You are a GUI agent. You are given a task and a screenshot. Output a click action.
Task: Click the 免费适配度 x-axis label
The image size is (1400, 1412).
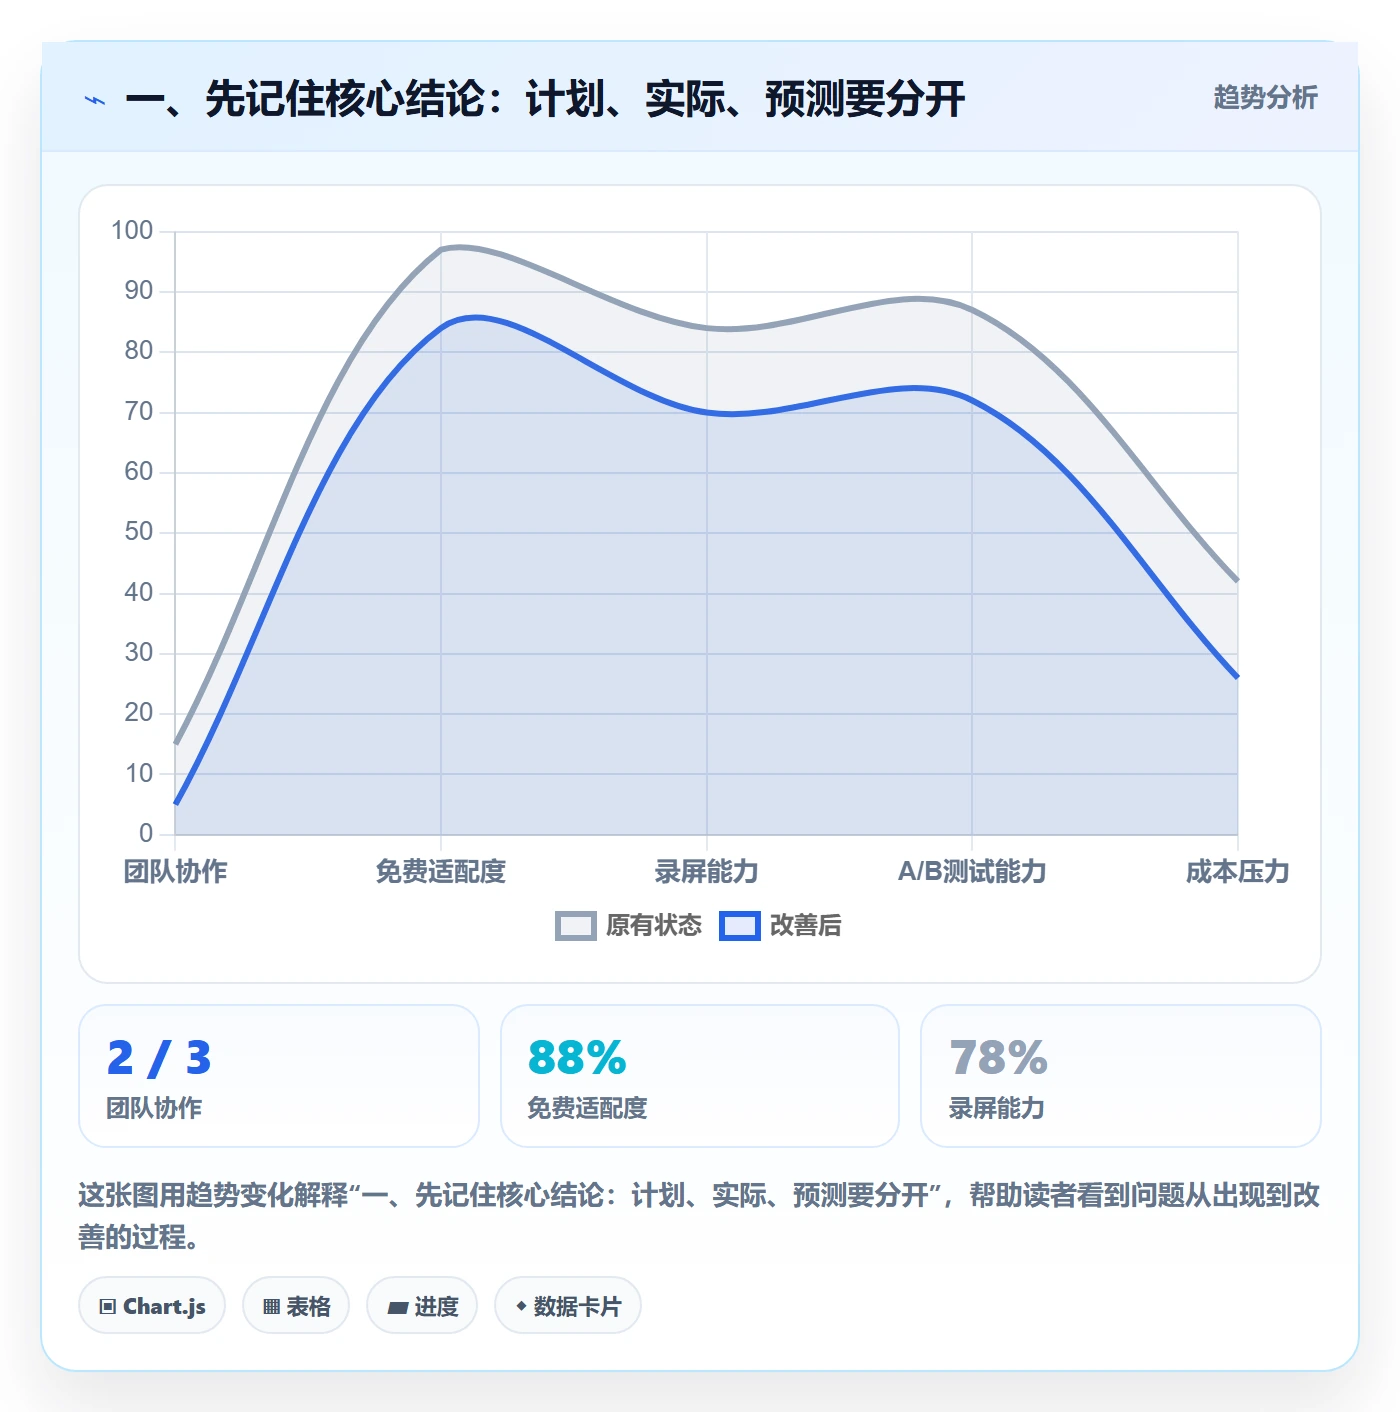pos(441,872)
